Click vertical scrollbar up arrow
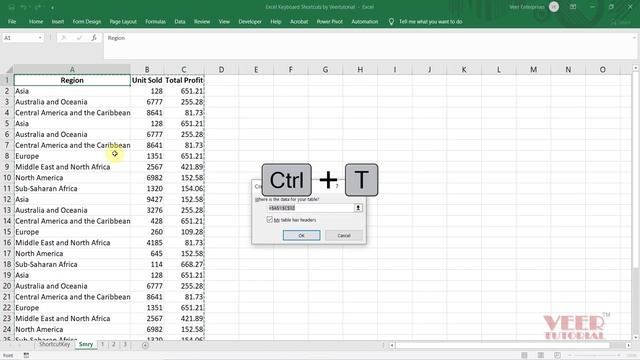The width and height of the screenshot is (640, 360). coord(636,68)
